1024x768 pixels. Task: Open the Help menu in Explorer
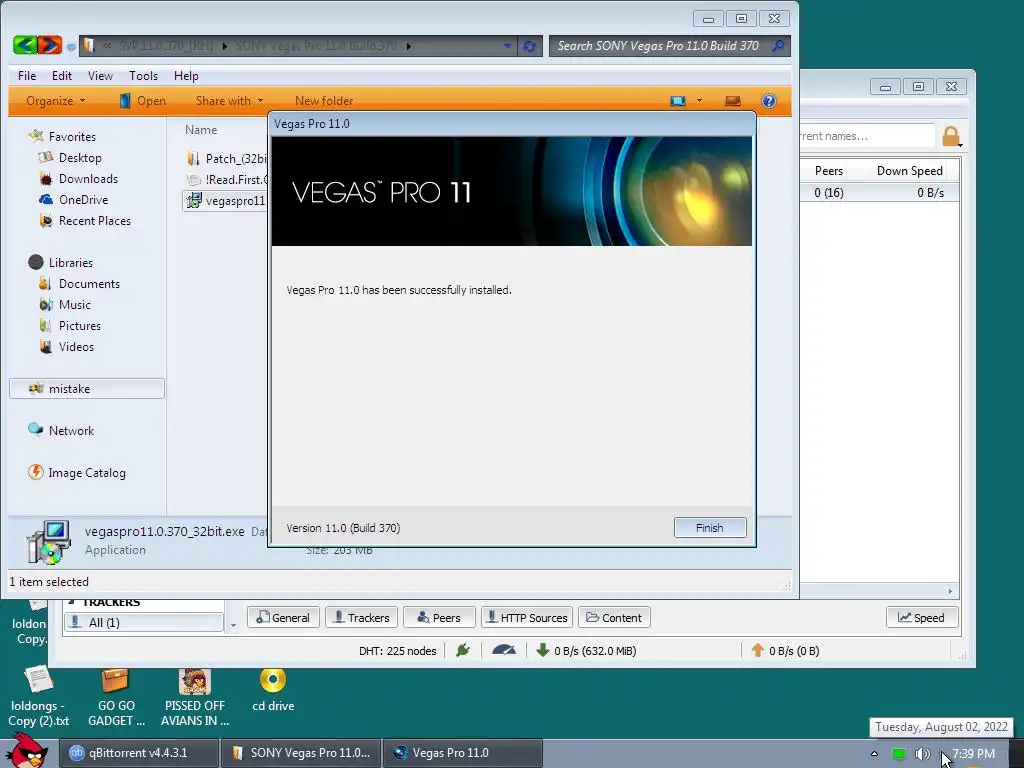tap(186, 76)
